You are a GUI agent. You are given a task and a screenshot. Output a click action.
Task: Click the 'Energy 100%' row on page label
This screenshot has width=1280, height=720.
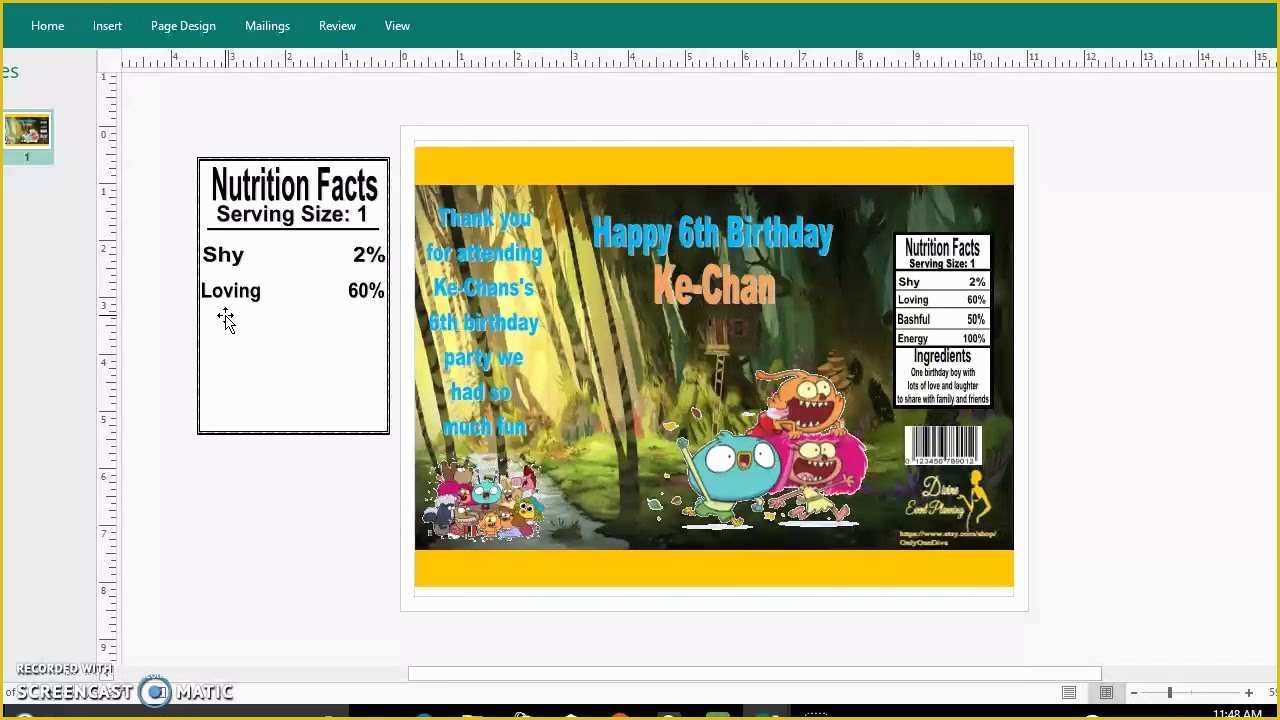pos(941,338)
